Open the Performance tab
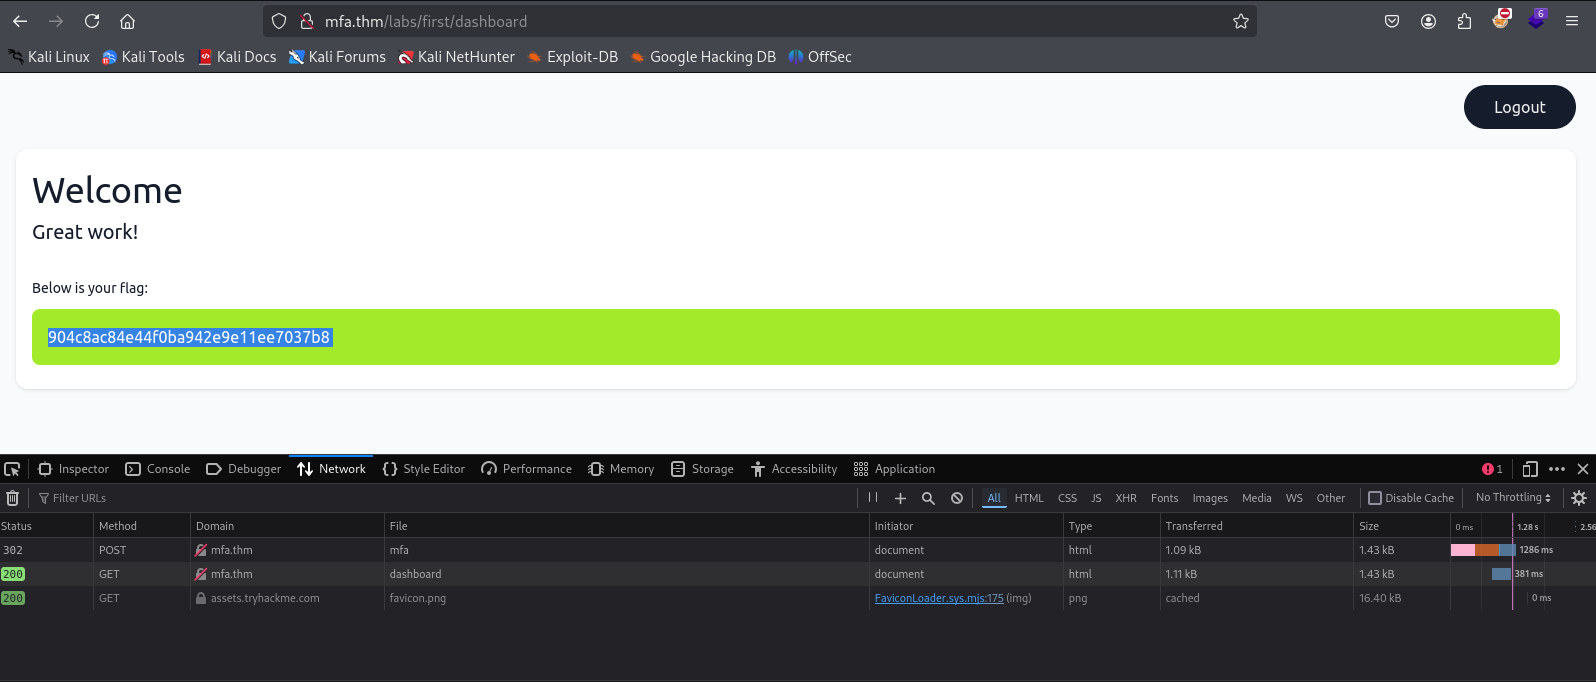1596x682 pixels. coord(527,469)
